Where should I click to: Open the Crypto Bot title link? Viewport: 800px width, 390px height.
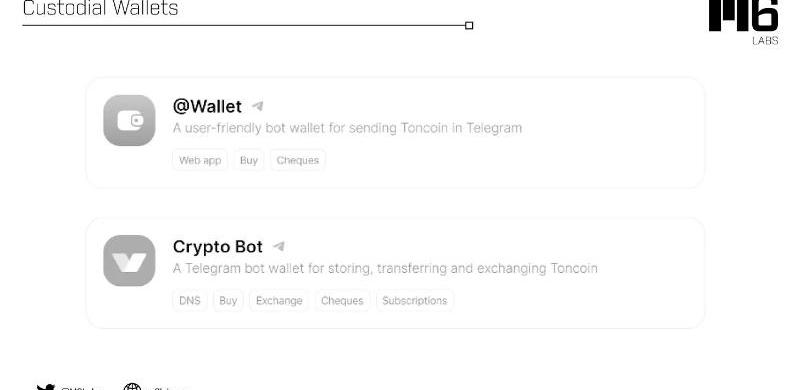point(218,247)
